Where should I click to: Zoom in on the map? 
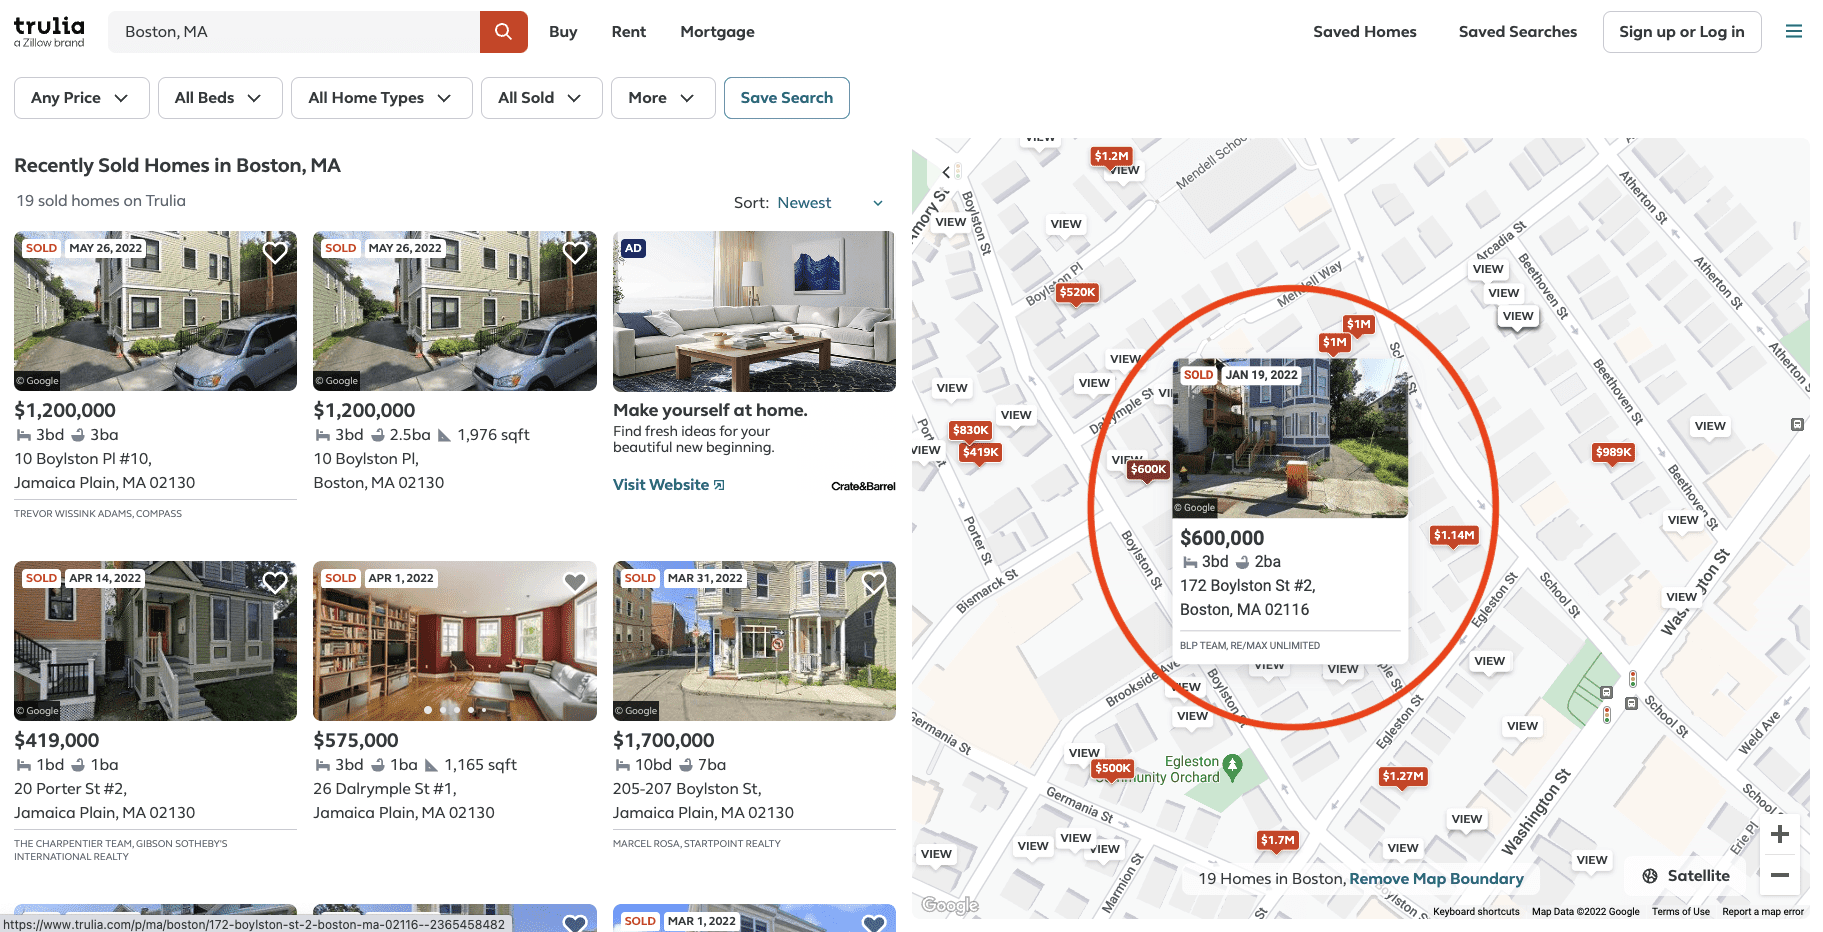pos(1779,834)
